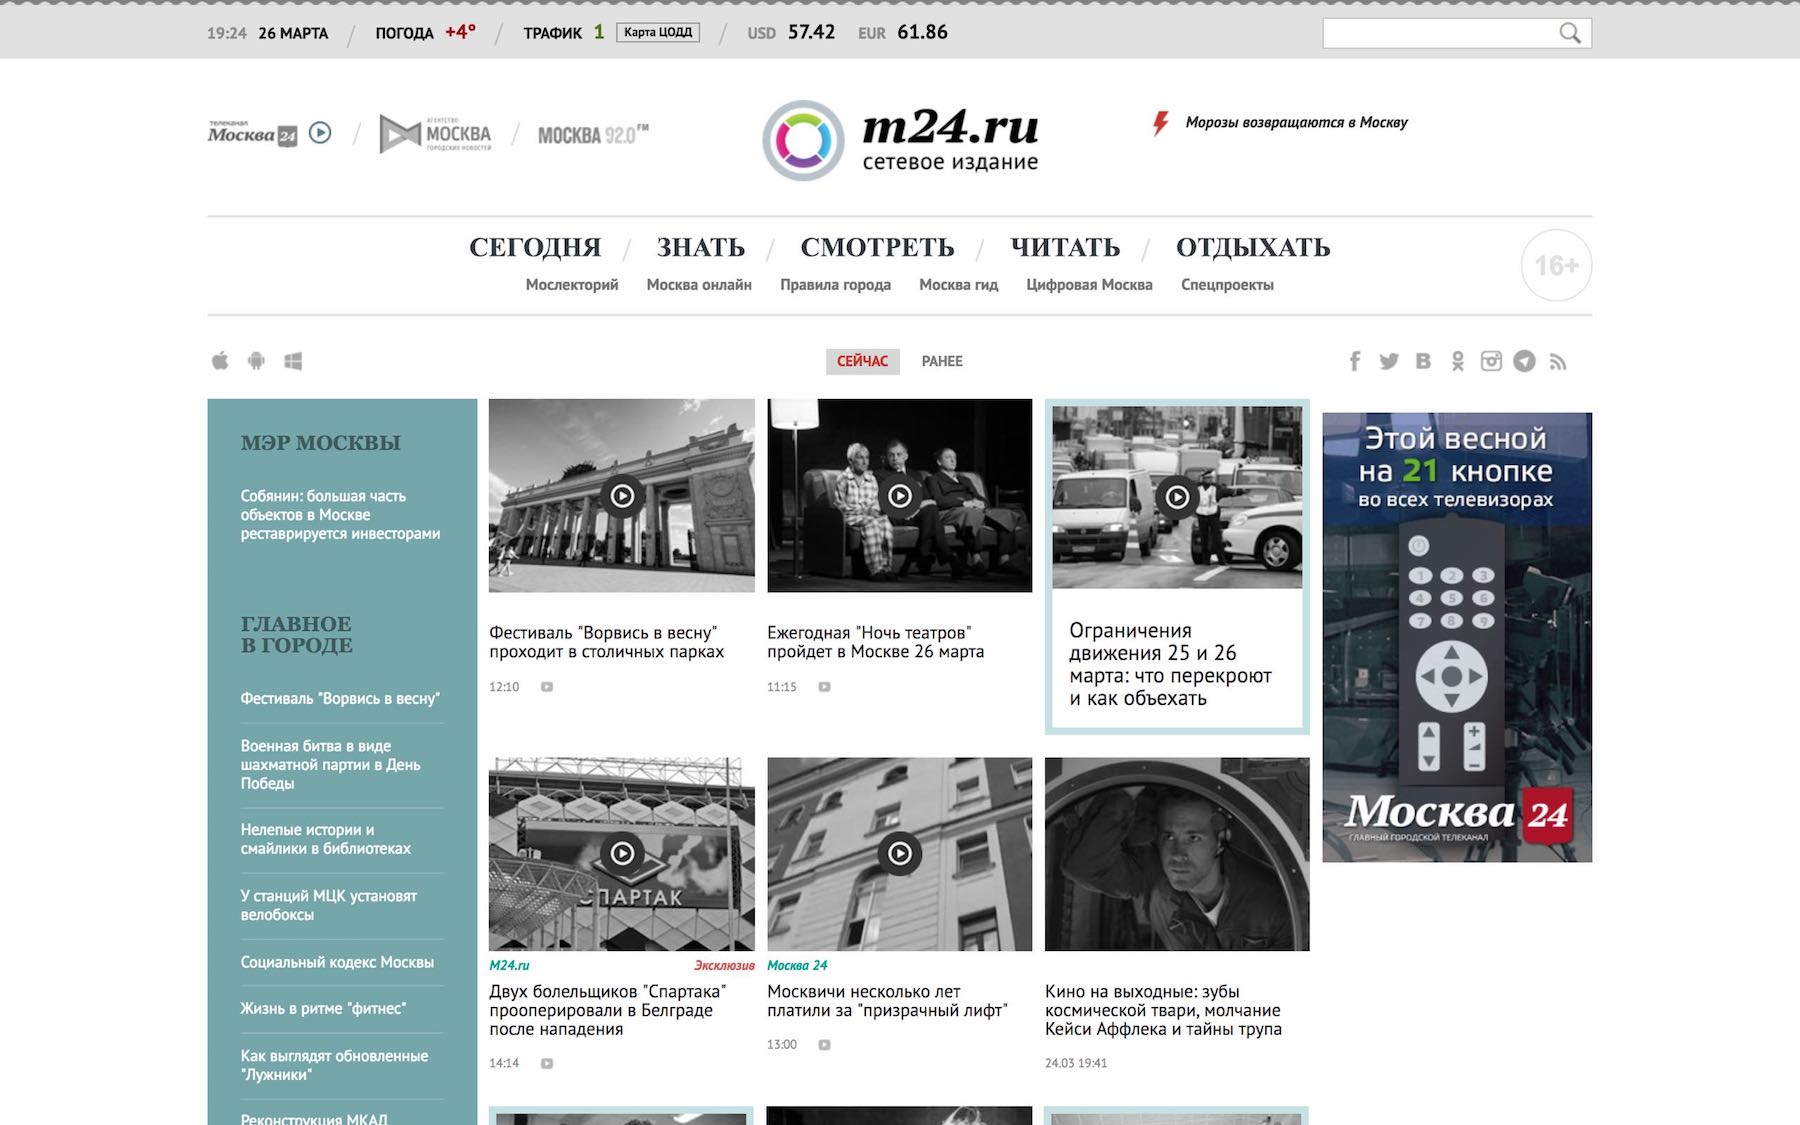
Task: Open the Twitter social link
Action: click(x=1389, y=361)
